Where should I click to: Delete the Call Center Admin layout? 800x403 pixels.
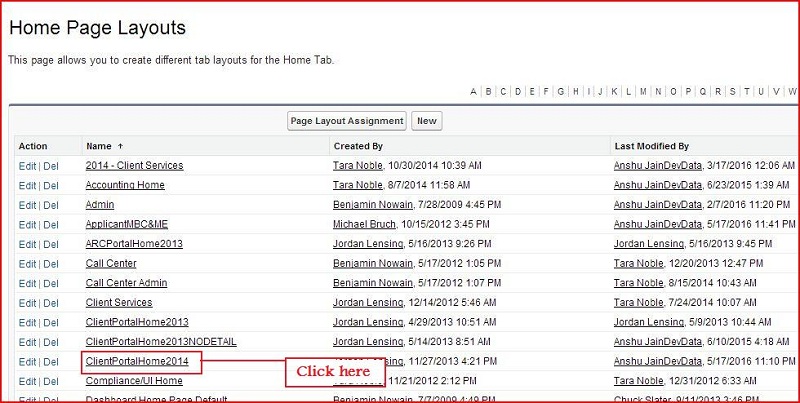[x=51, y=283]
